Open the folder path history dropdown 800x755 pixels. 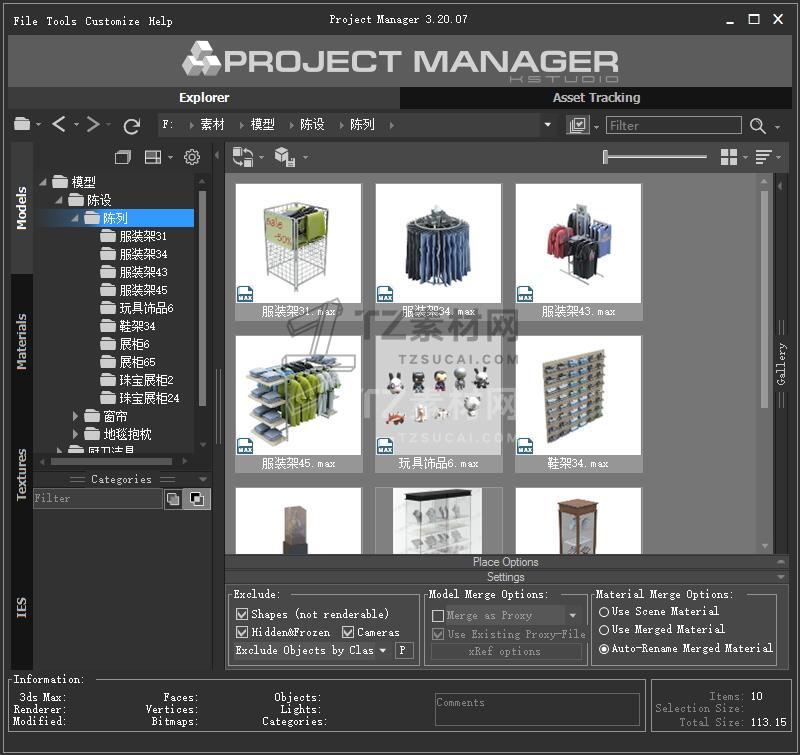547,125
